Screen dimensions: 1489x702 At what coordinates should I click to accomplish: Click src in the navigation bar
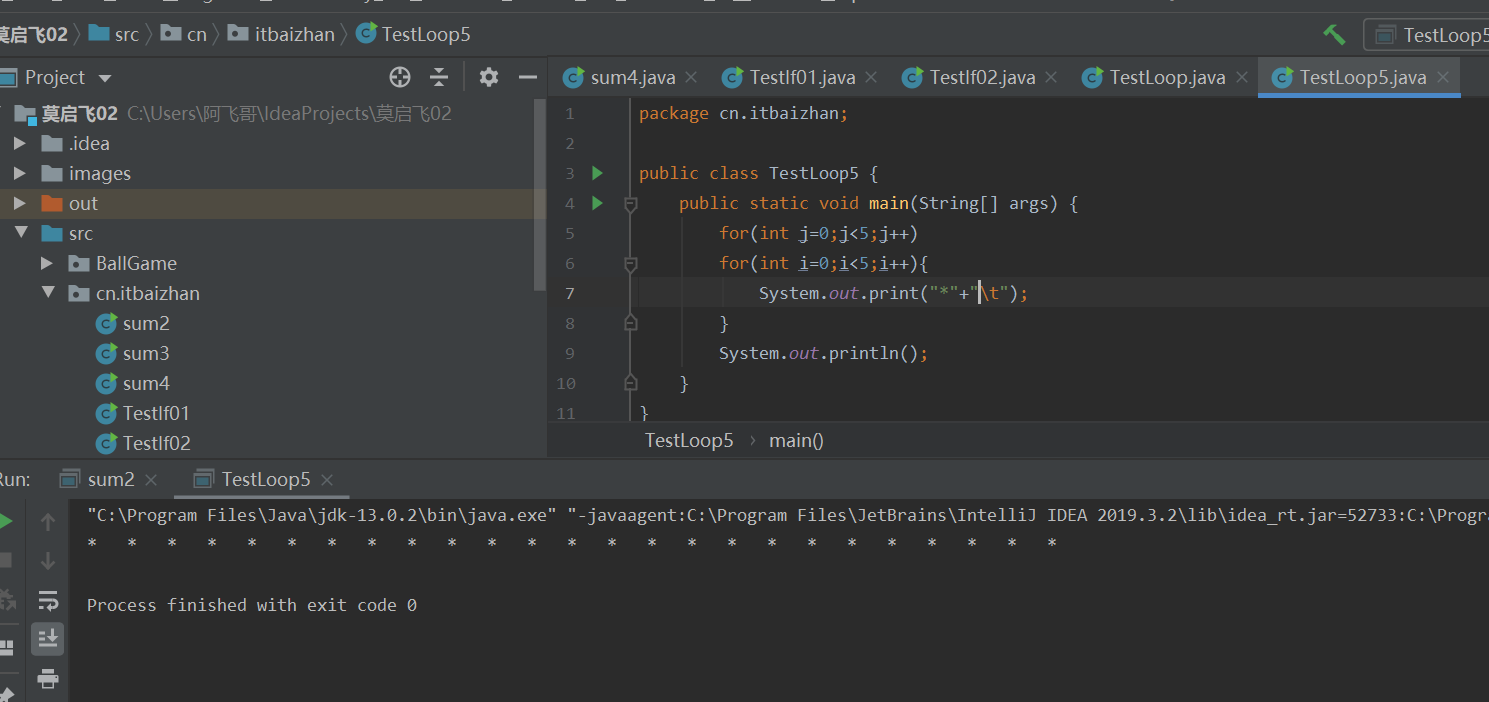click(114, 34)
